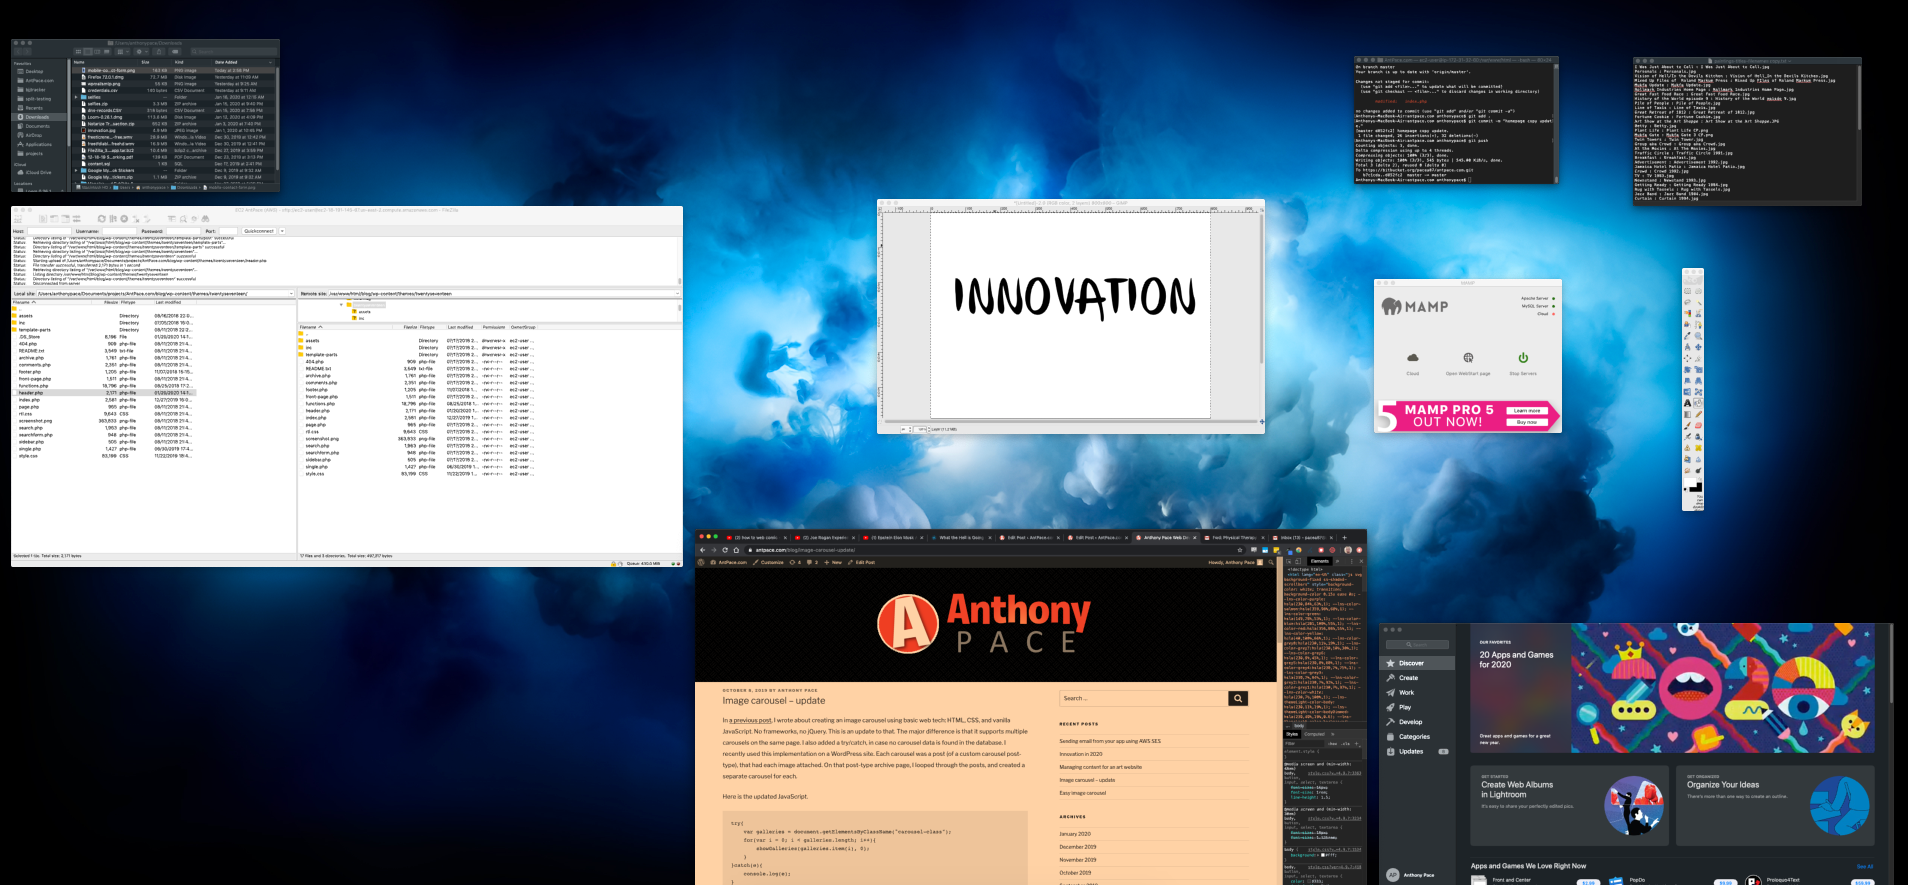Select the Bucket Fill tool in GIMP toolbox

click(1698, 403)
